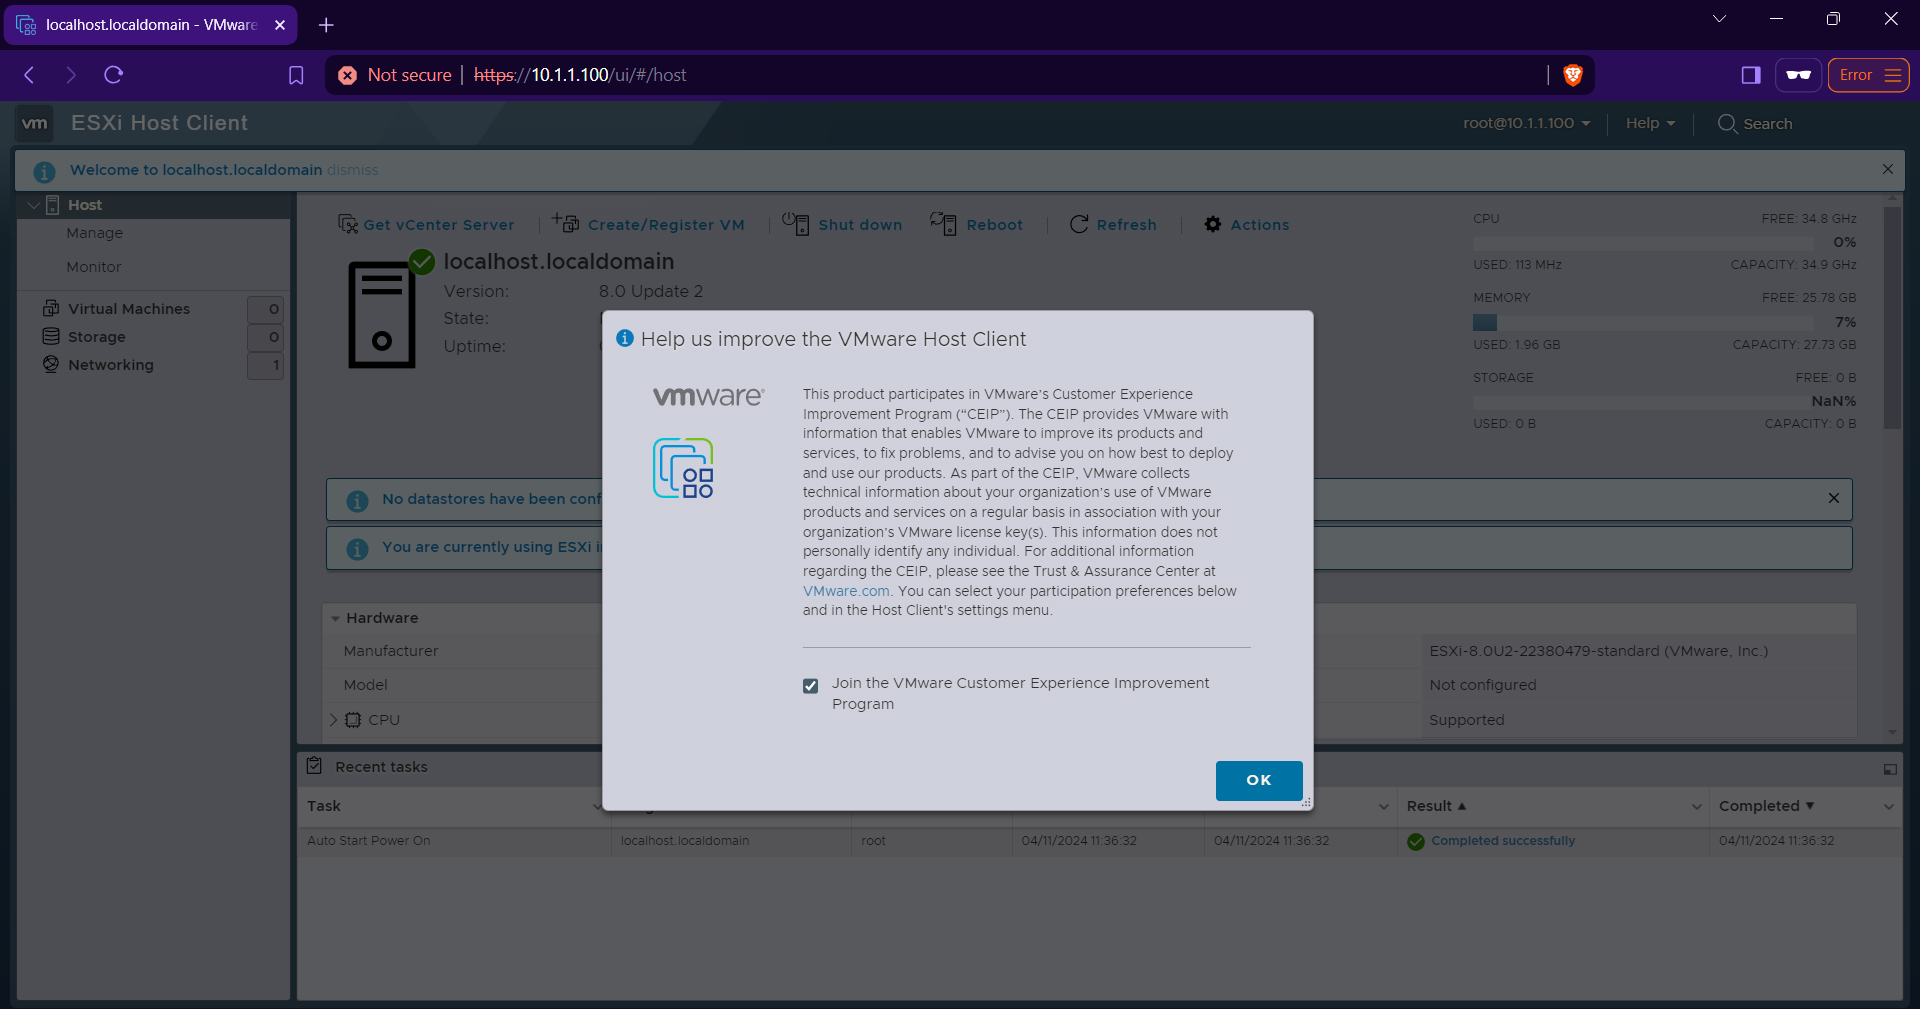Click the green success check icon
Image resolution: width=1920 pixels, height=1009 pixels.
coord(1416,842)
